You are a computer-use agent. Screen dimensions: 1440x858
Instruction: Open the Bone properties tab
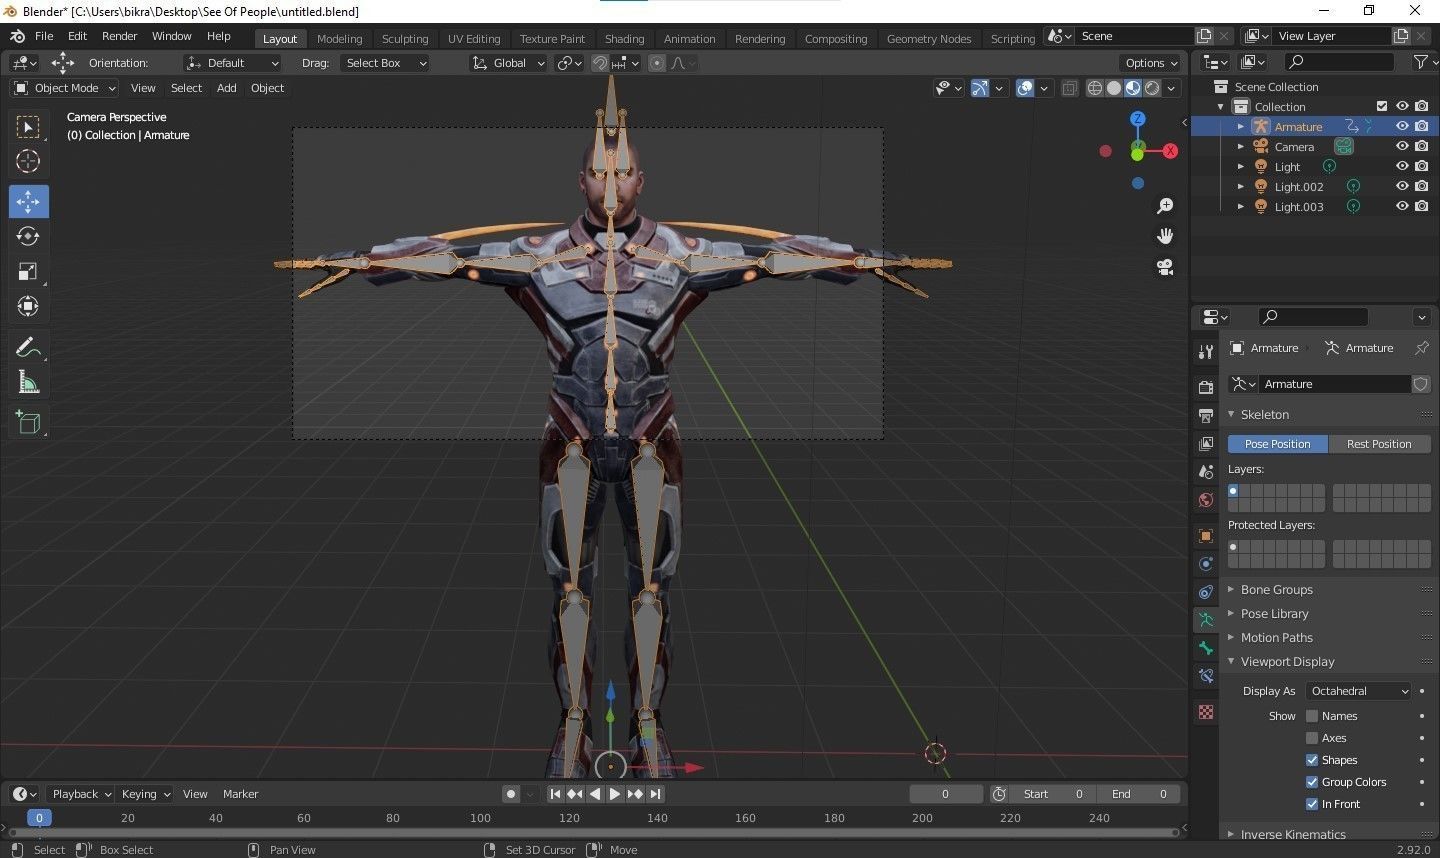(x=1206, y=648)
